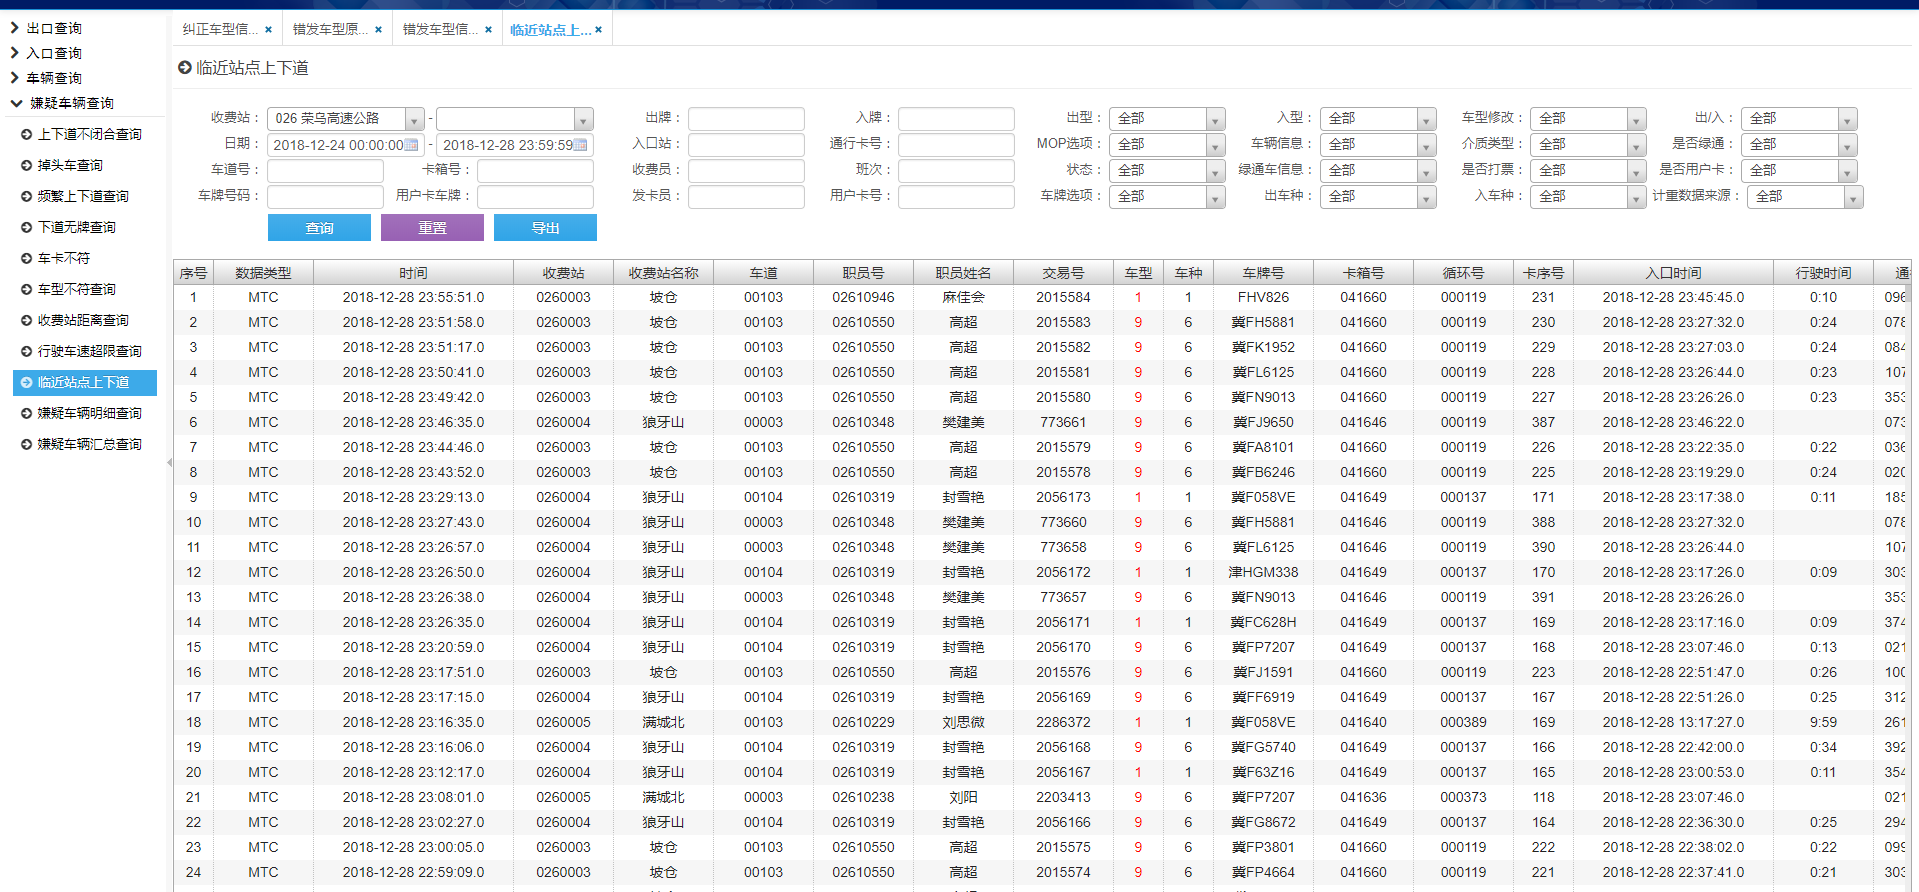The image size is (1919, 892).
Task: Close the 临近站点上 tab with its x icon
Action: [x=598, y=30]
